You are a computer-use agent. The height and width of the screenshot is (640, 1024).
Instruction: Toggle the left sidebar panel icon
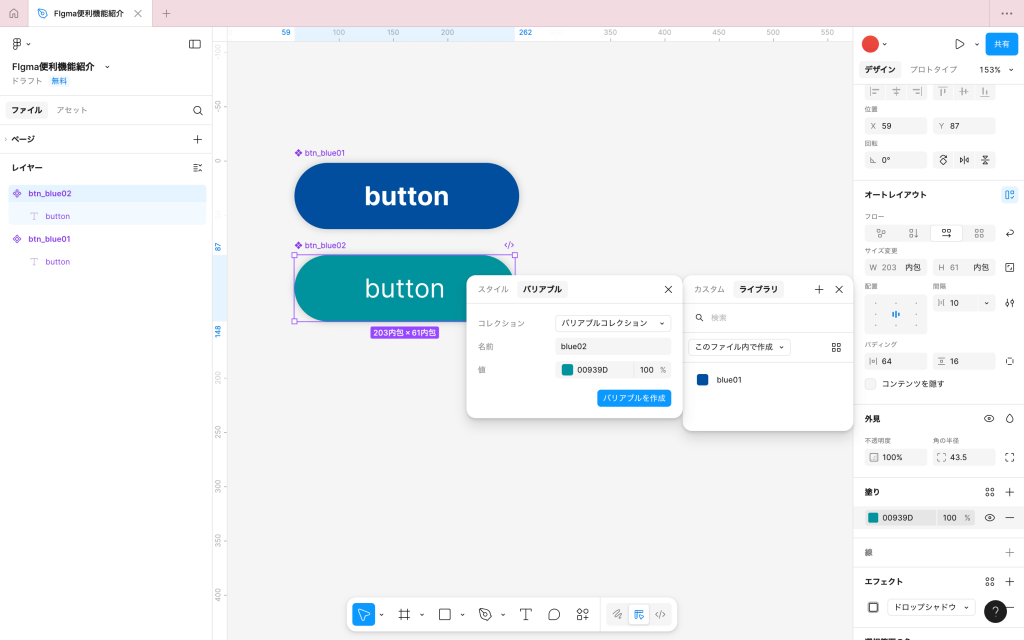pyautogui.click(x=195, y=44)
